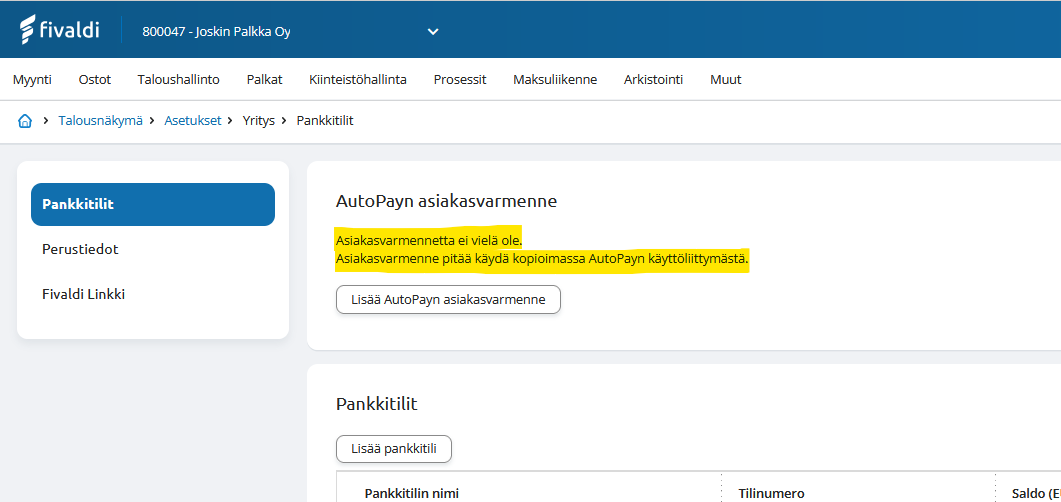Open the Taloushallinto menu
The width and height of the screenshot is (1061, 502).
click(x=179, y=80)
